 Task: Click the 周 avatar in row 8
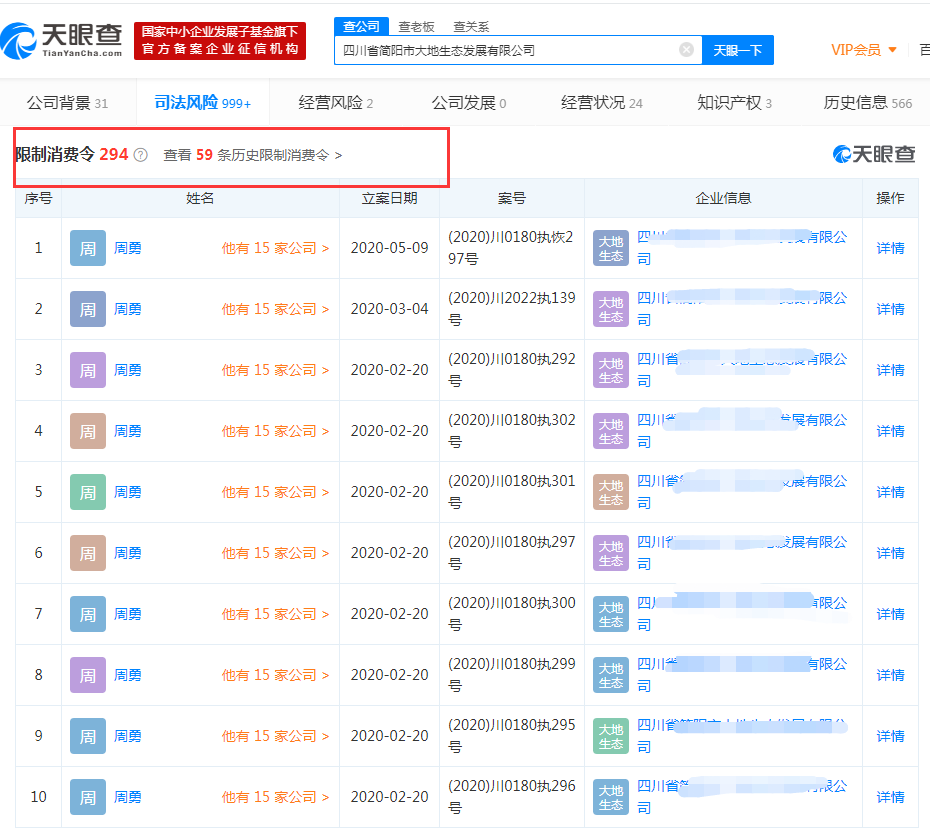(88, 675)
